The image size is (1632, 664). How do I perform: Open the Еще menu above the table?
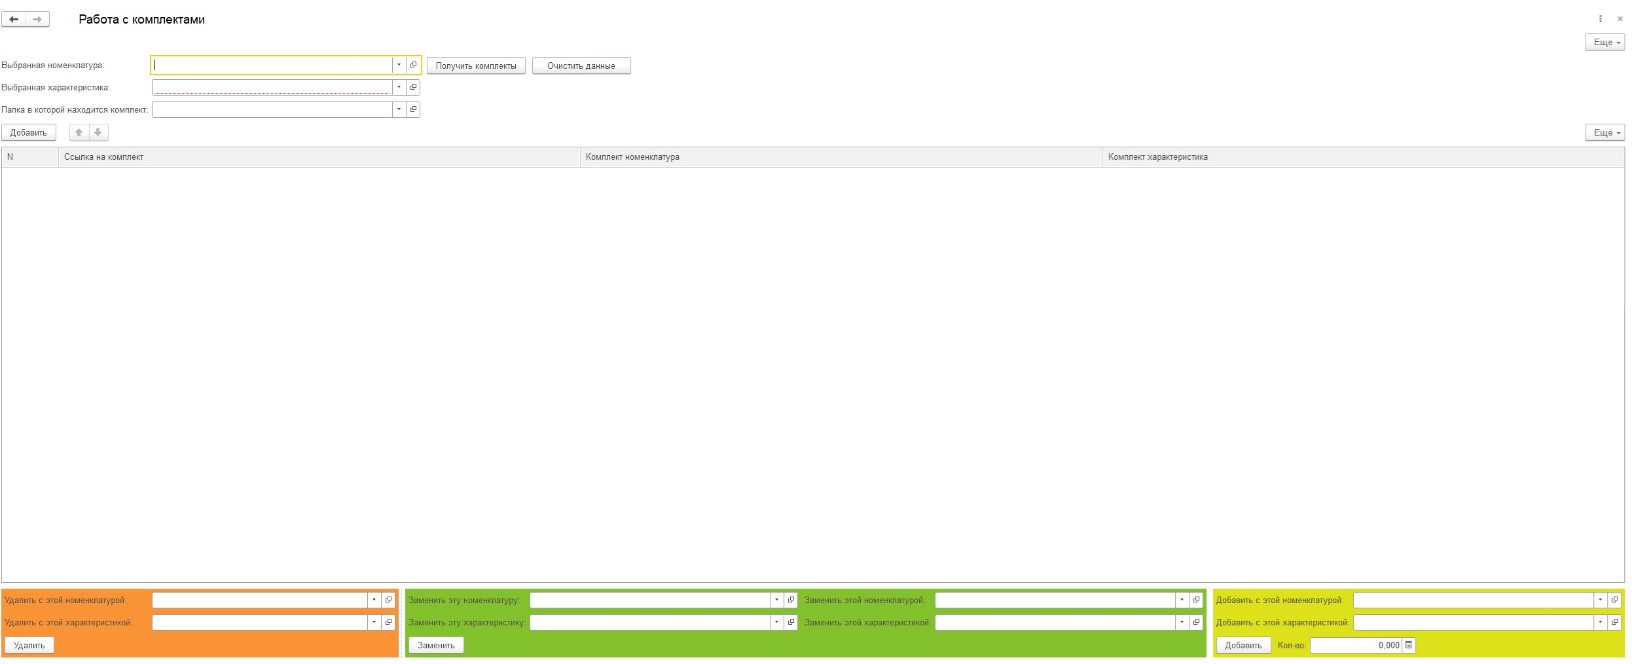pos(1604,132)
